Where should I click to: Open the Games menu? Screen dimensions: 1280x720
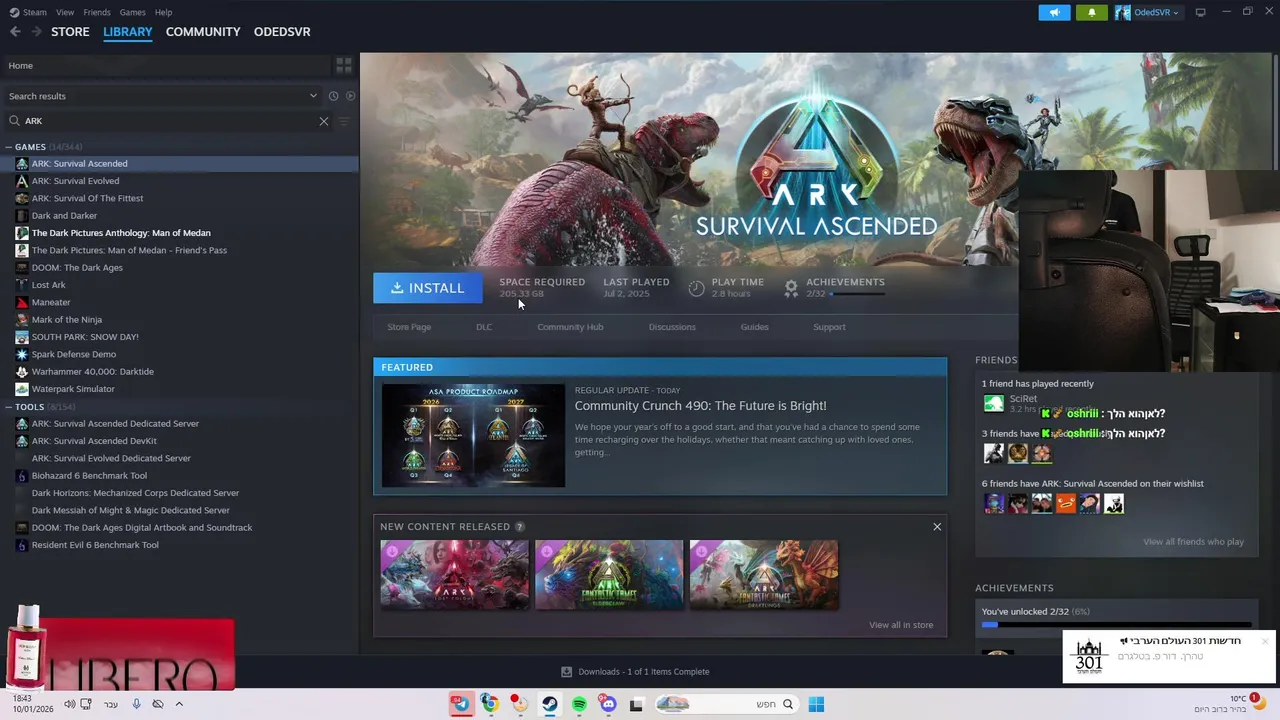tap(132, 12)
